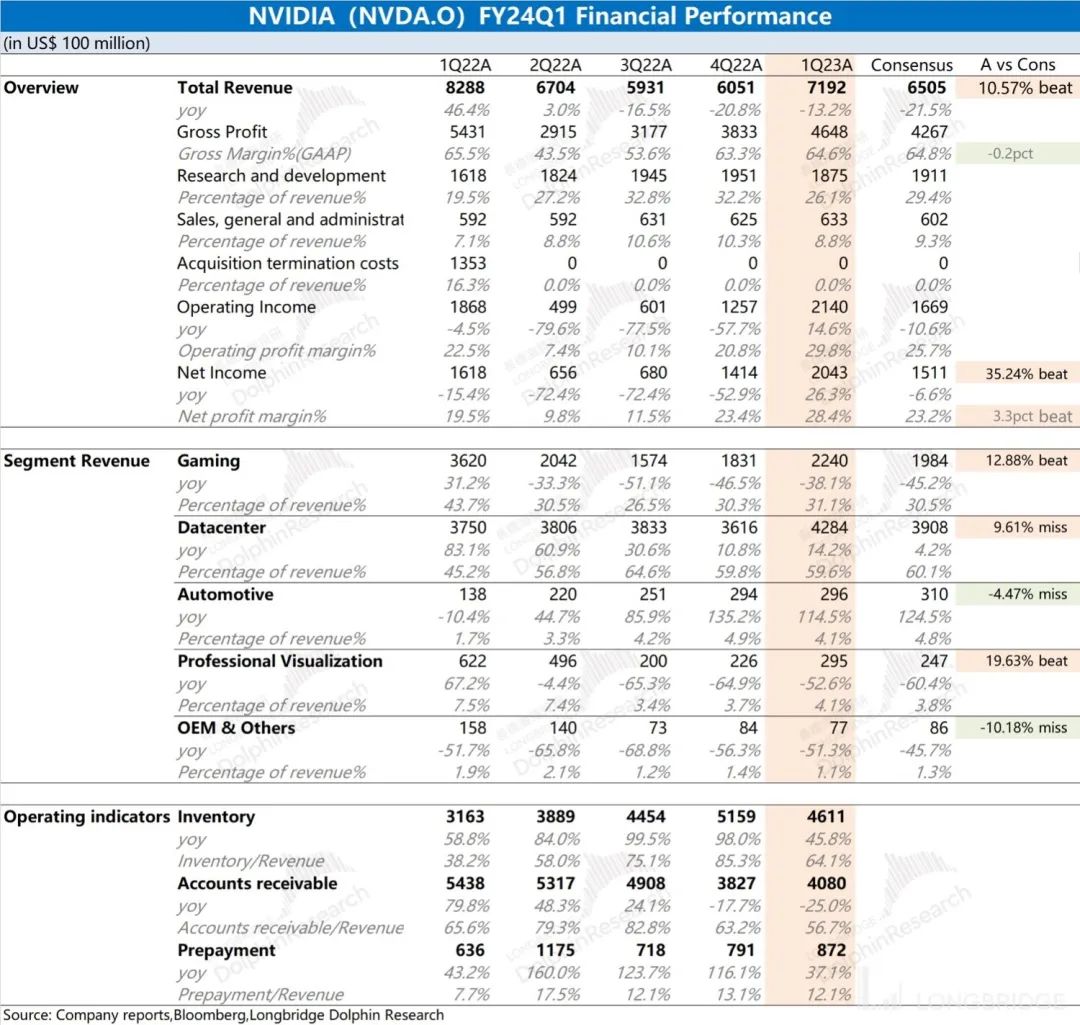This screenshot has width=1080, height=1025.
Task: Click Acquisition termination costs label
Action: point(288,263)
